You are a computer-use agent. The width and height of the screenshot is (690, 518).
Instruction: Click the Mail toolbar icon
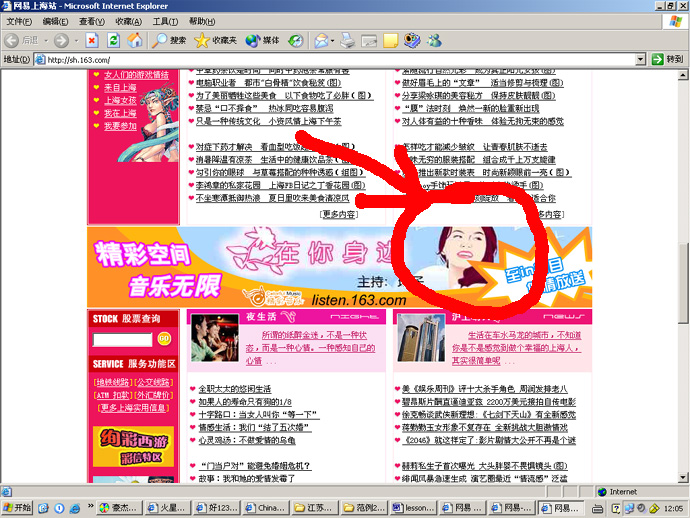click(x=321, y=41)
